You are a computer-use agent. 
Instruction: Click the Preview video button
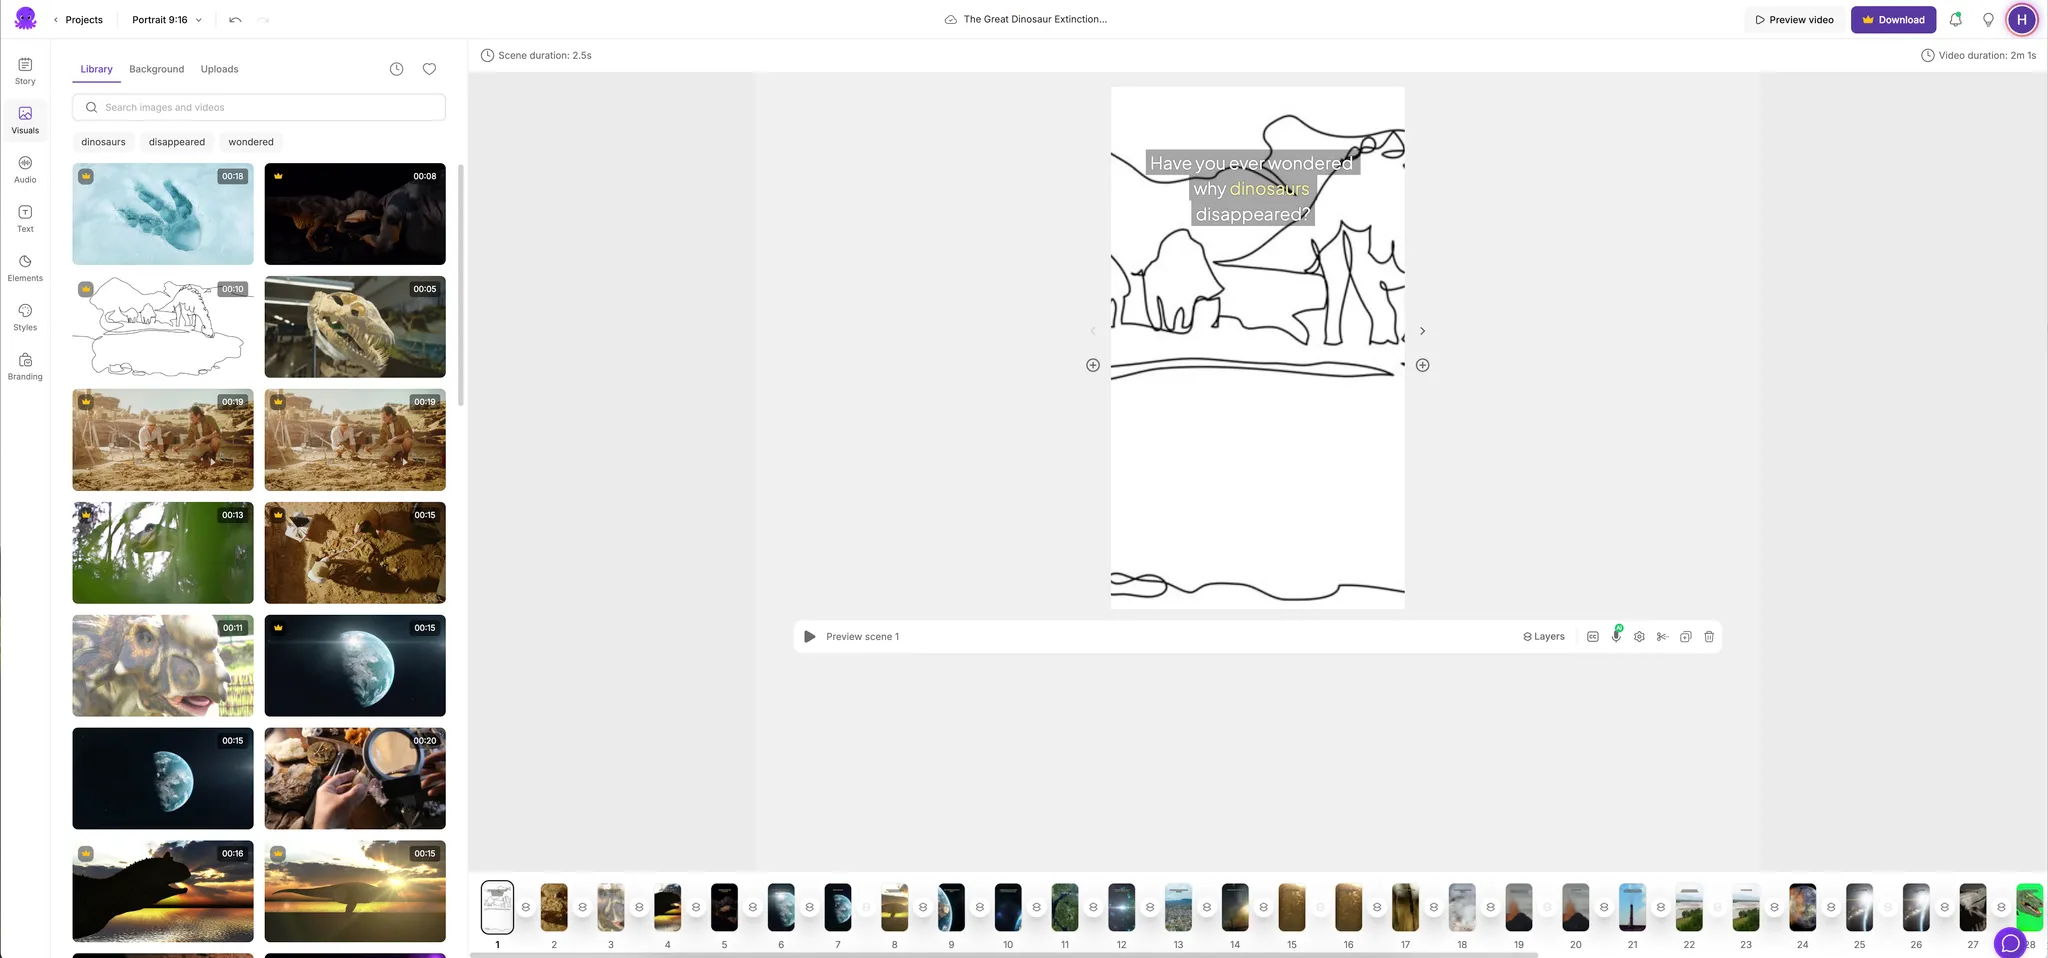point(1795,20)
